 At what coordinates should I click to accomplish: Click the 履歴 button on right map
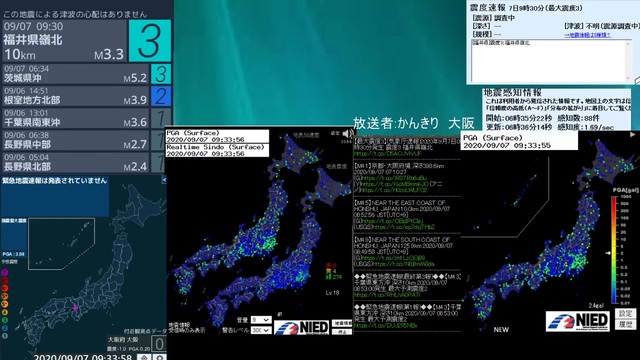click(x=625, y=324)
